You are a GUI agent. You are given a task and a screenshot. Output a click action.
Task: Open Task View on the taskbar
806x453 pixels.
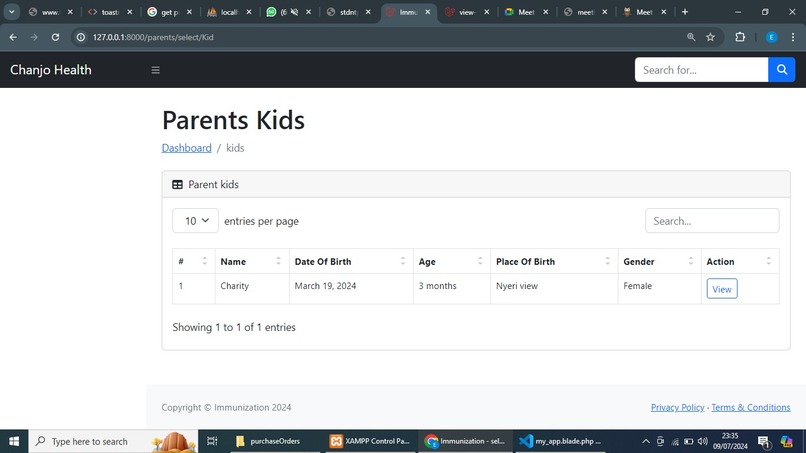pyautogui.click(x=212, y=441)
